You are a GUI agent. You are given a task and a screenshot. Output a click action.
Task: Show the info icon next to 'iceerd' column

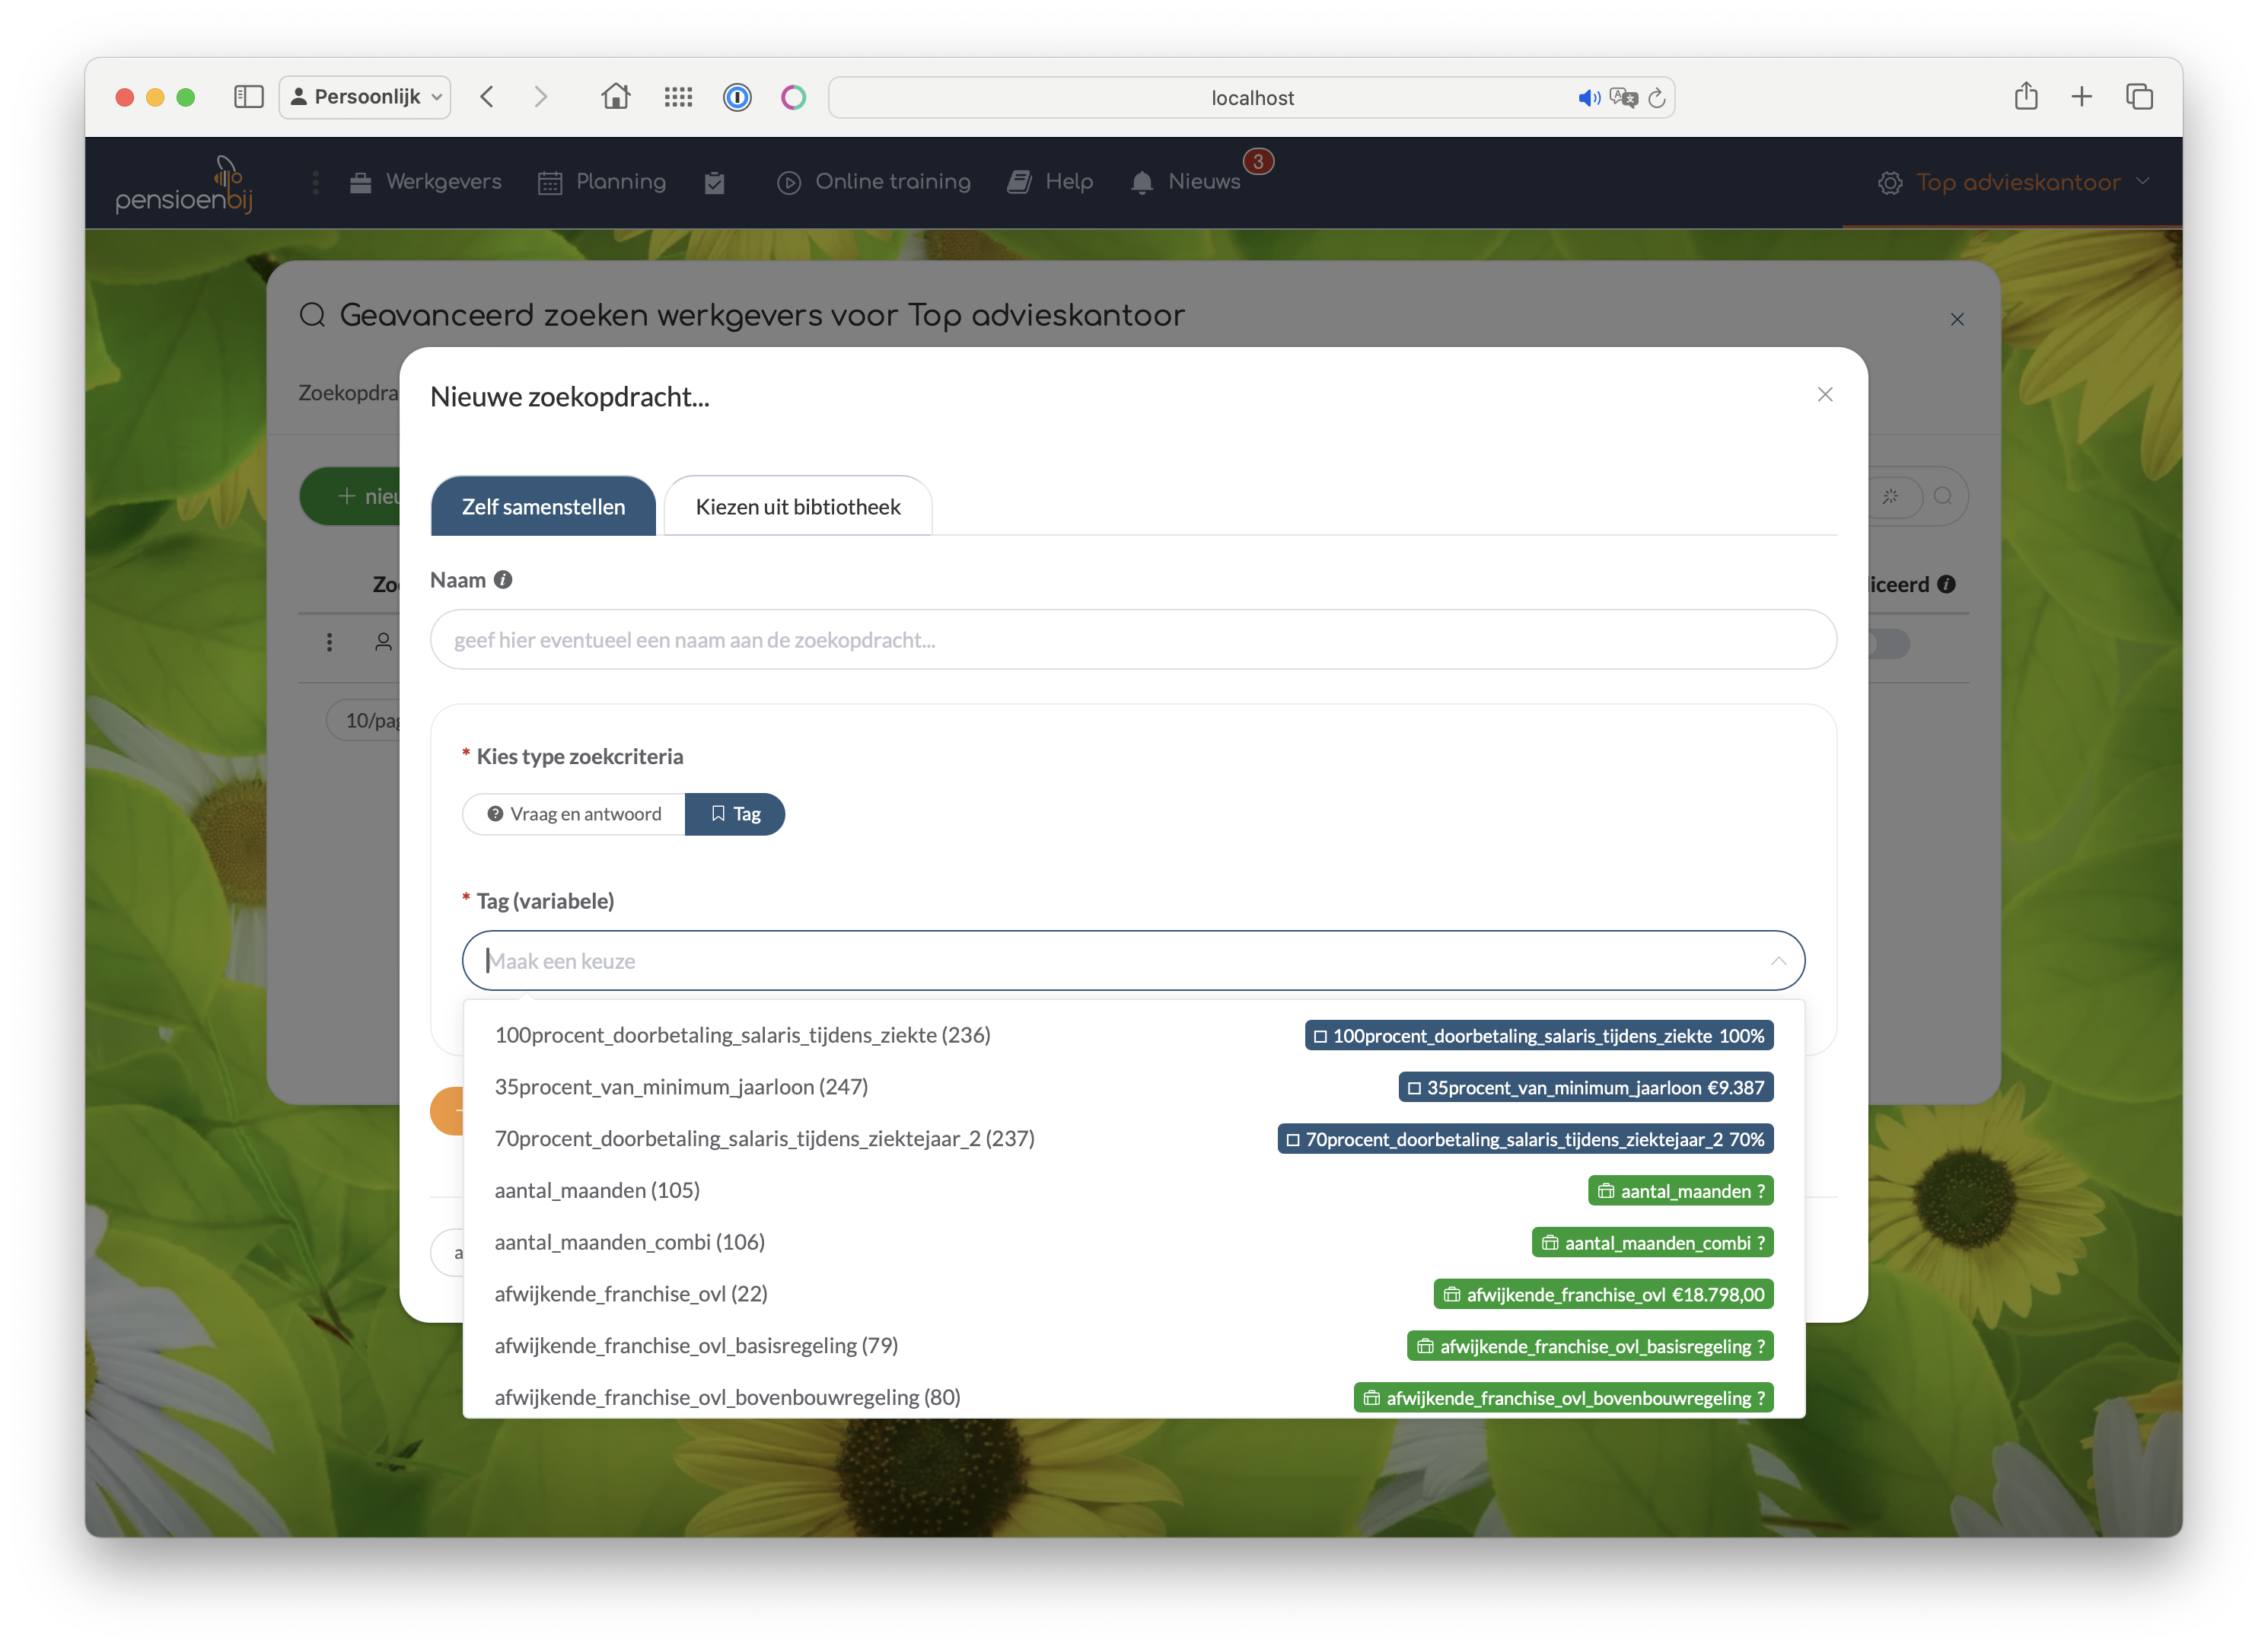(x=1946, y=585)
